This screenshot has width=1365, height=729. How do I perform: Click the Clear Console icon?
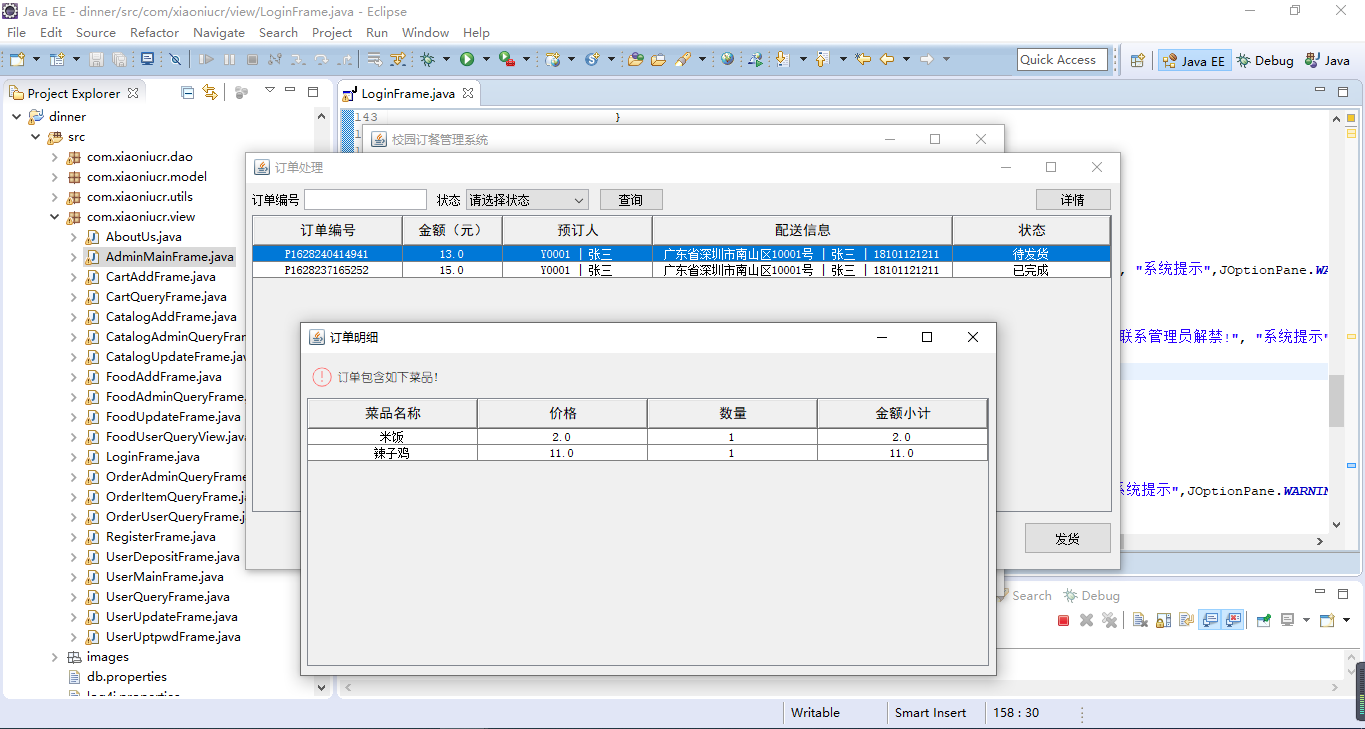(x=1140, y=620)
